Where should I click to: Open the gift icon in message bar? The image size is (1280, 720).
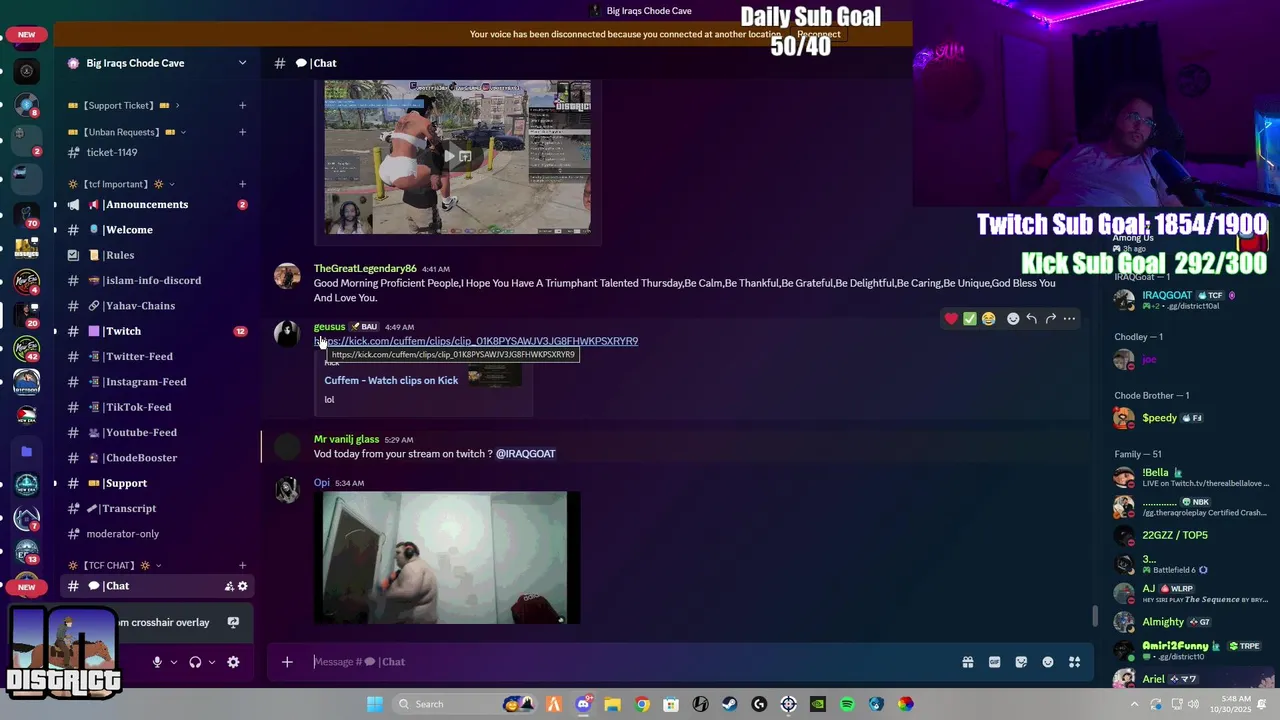[x=968, y=662]
